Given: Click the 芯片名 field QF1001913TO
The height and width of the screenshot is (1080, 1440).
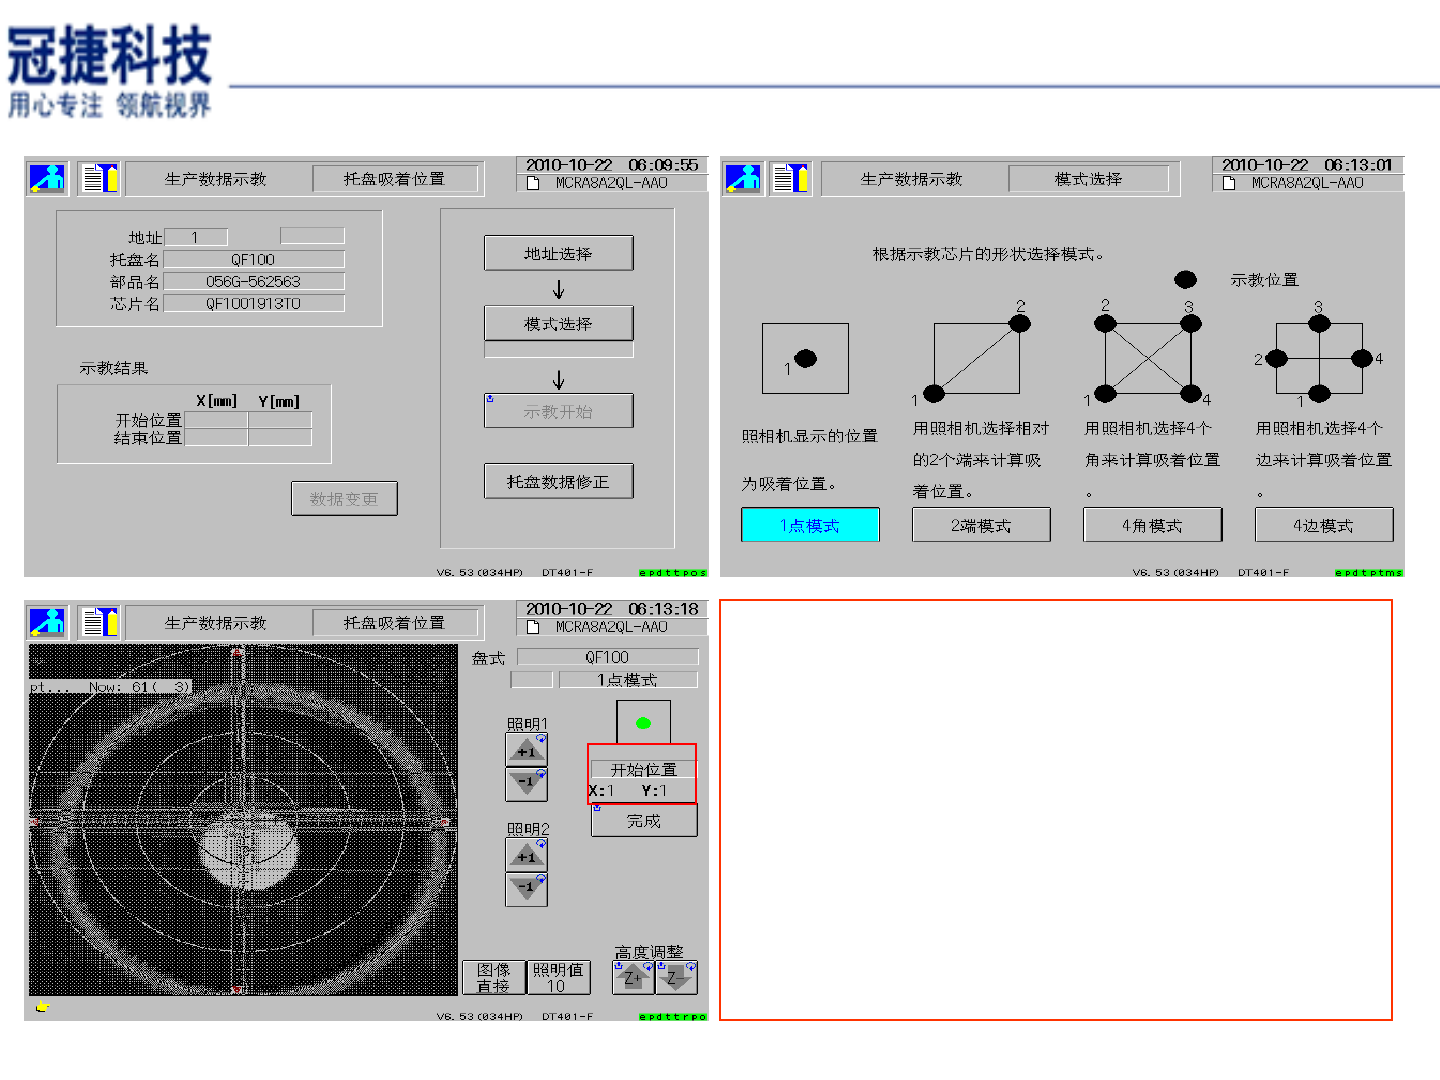Looking at the screenshot, I should point(254,303).
